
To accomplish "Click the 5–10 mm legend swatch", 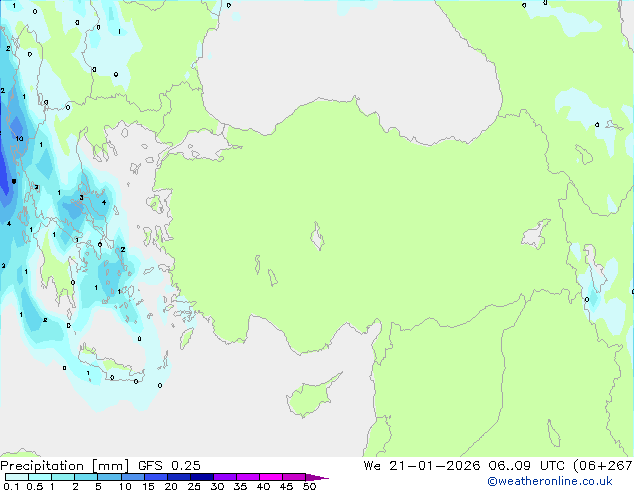I will click(109, 477).
